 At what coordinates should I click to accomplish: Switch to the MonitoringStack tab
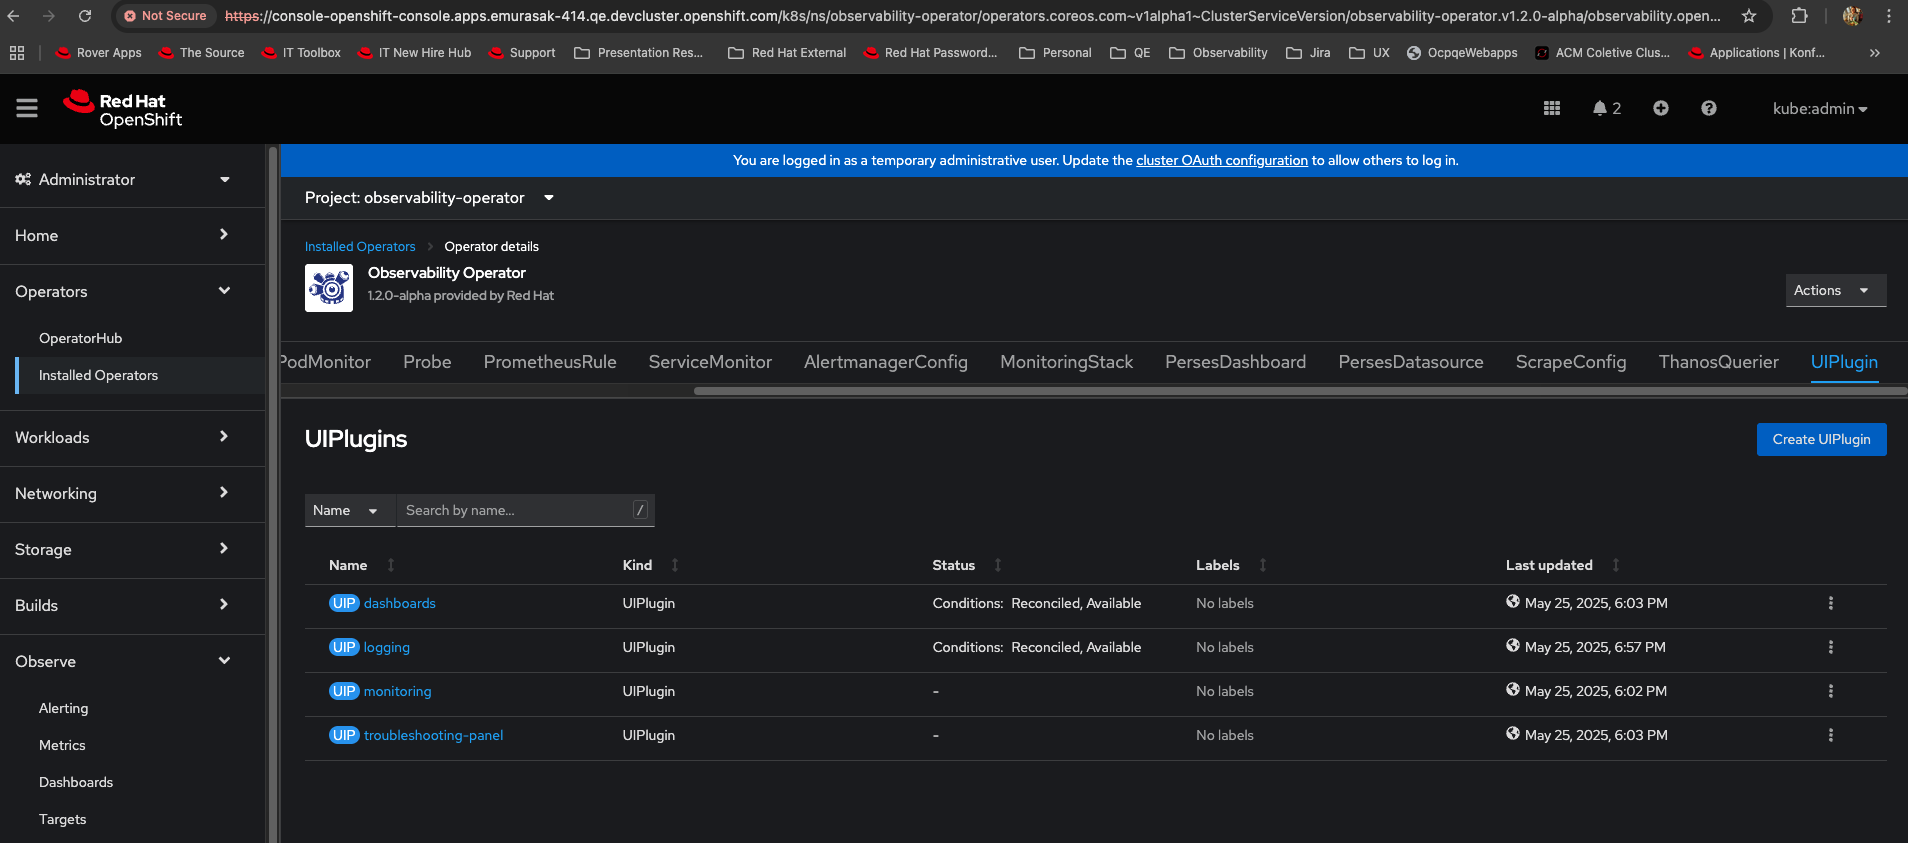click(x=1066, y=362)
